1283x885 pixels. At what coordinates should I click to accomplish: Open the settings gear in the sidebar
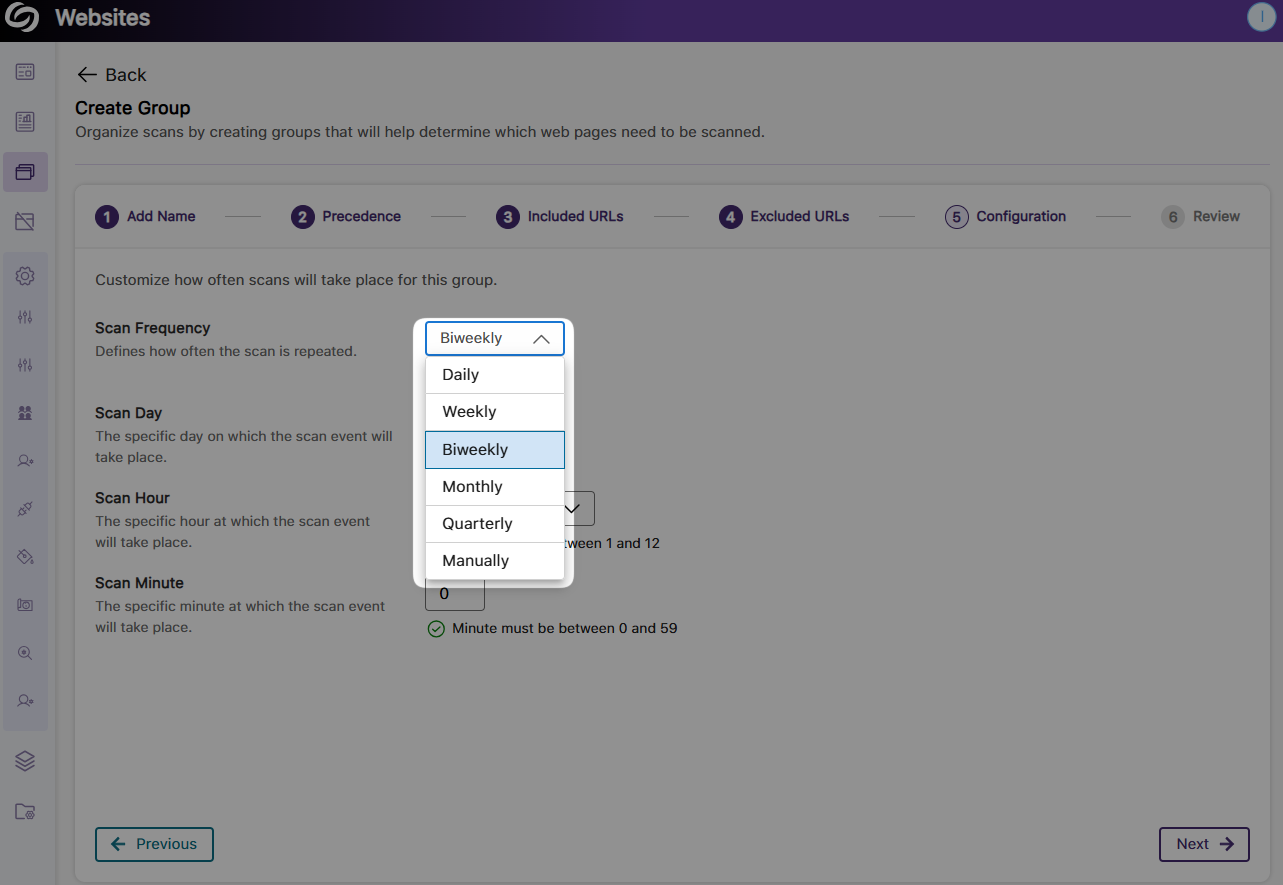pyautogui.click(x=25, y=276)
